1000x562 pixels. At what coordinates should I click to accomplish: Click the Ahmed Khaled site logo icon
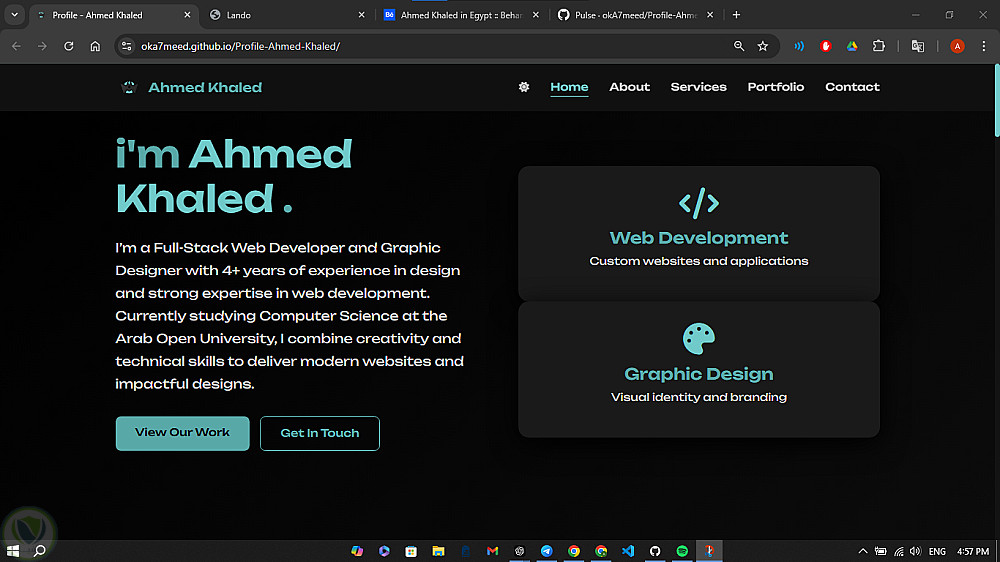pos(129,87)
